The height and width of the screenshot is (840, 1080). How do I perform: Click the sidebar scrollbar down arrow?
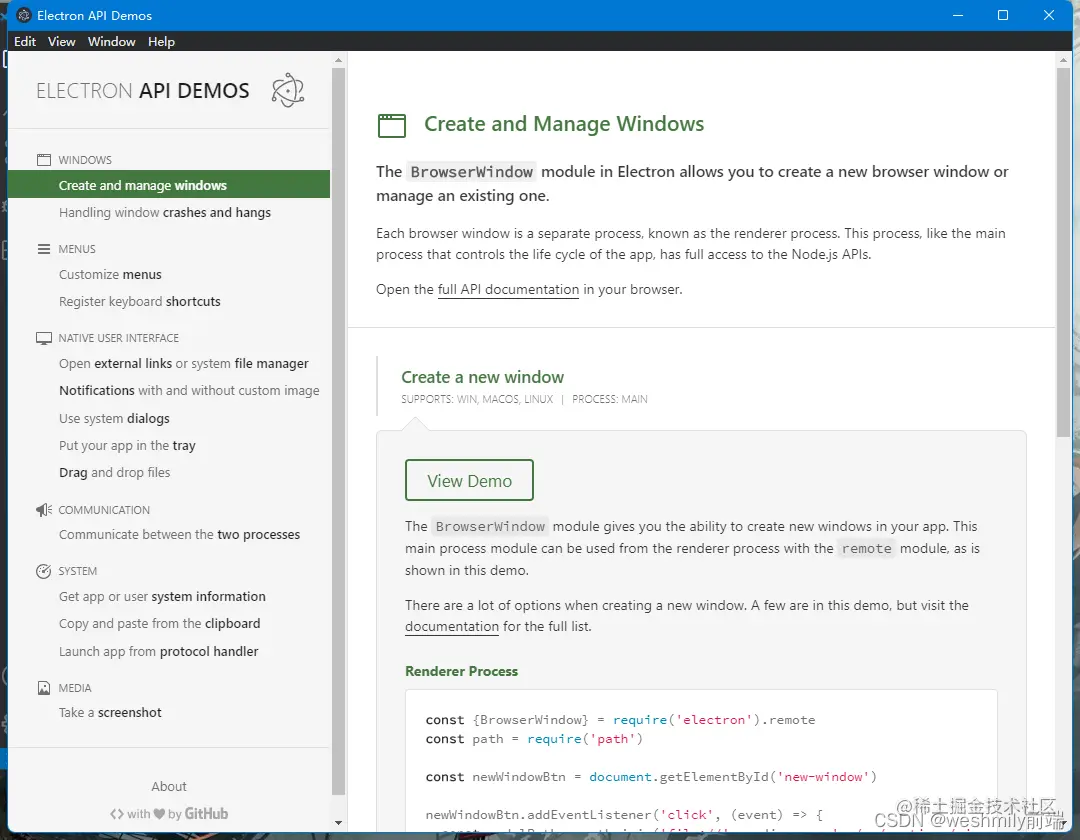[x=338, y=823]
